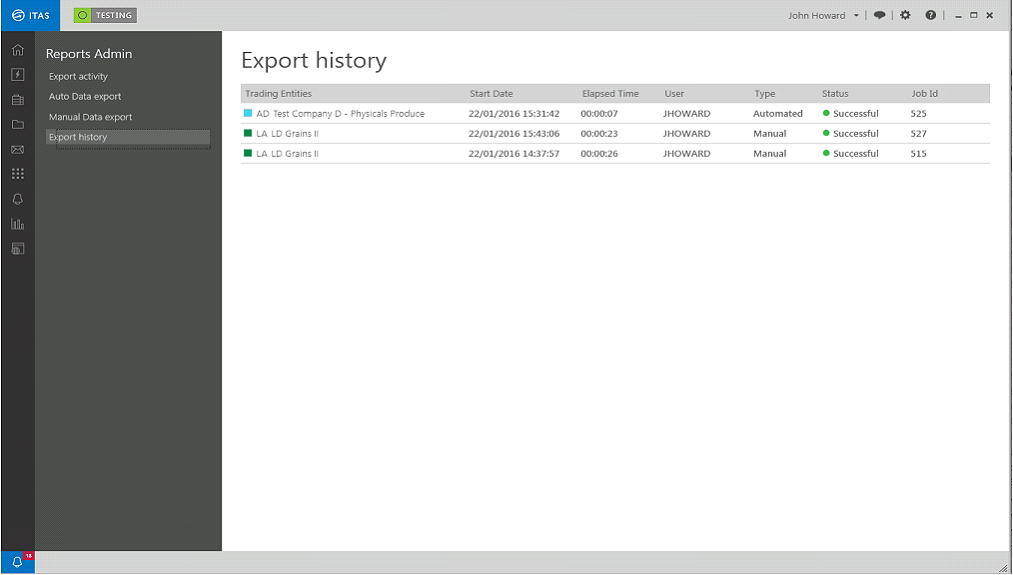Click the ITAS logo button

[x=30, y=16]
